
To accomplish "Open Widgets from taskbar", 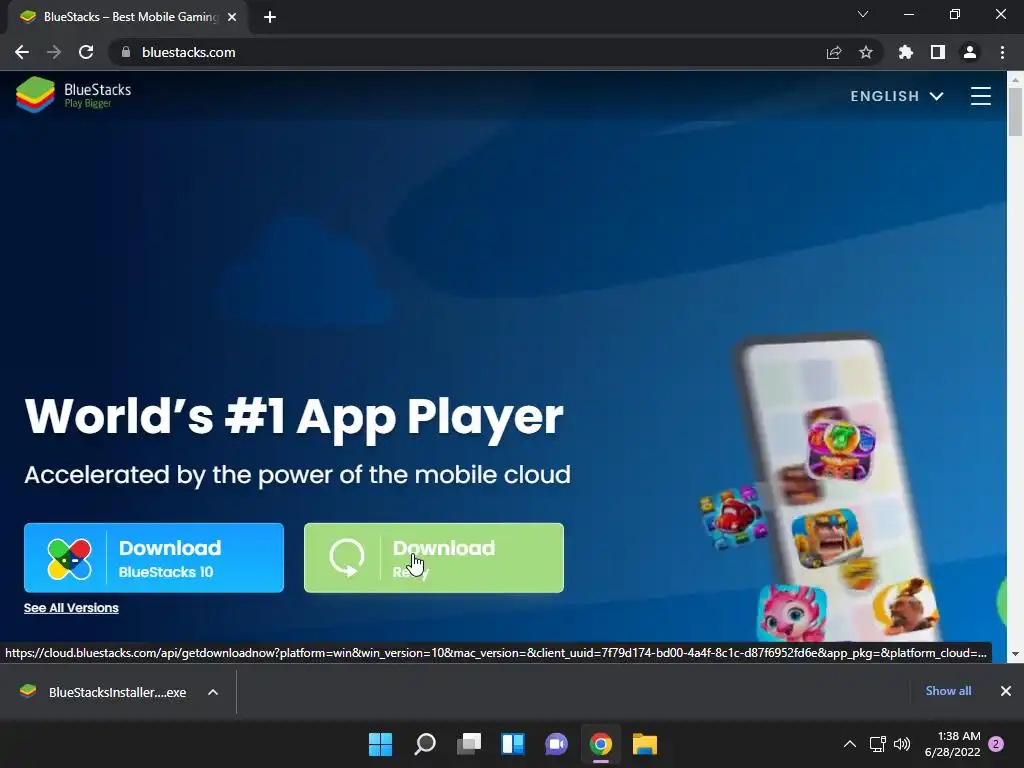I will click(513, 744).
